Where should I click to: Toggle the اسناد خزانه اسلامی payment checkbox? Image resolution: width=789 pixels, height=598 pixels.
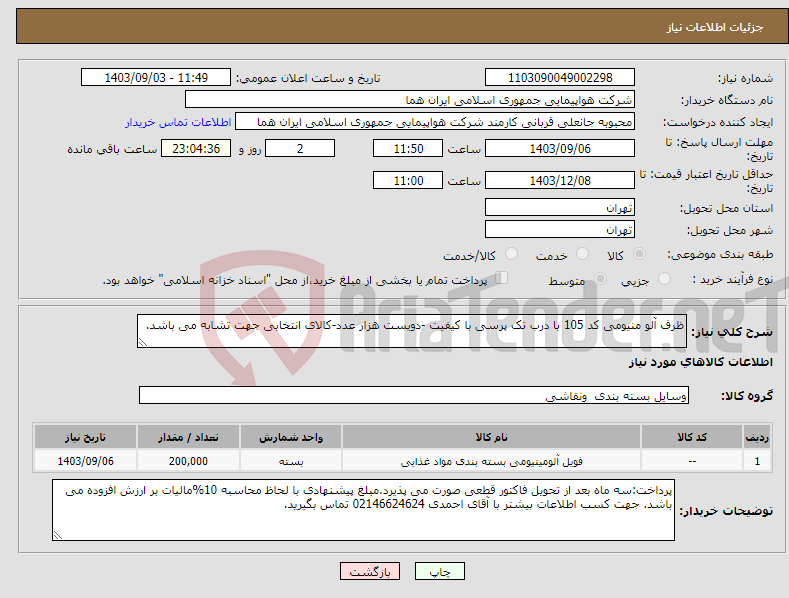pos(502,278)
